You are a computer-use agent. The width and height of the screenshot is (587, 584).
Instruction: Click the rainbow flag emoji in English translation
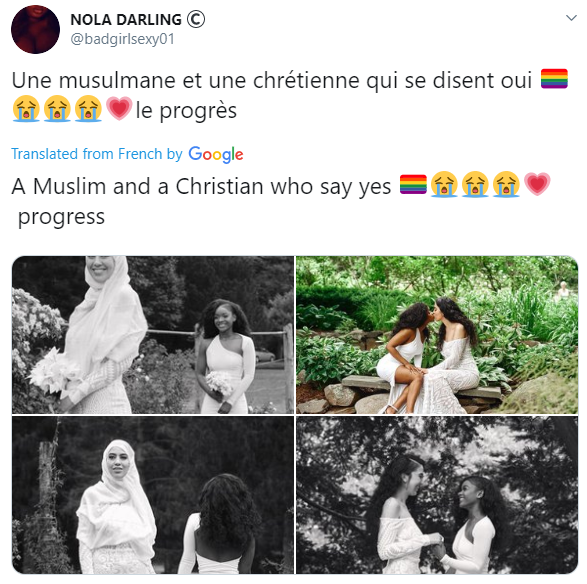[413, 185]
